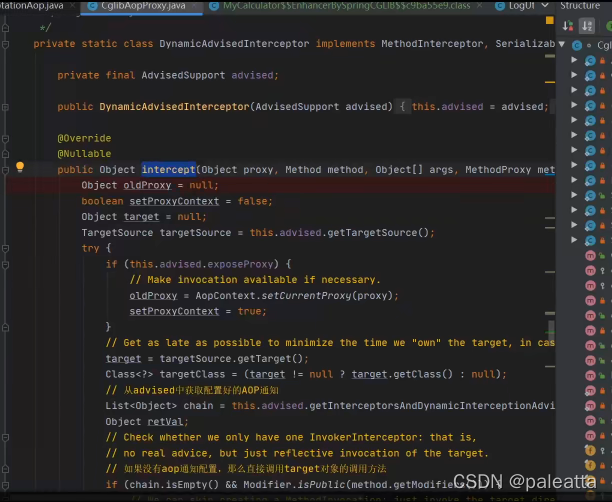Toggle Sort by Visibility in Structure
Image resolution: width=612 pixels, height=502 pixels.
[568, 26]
